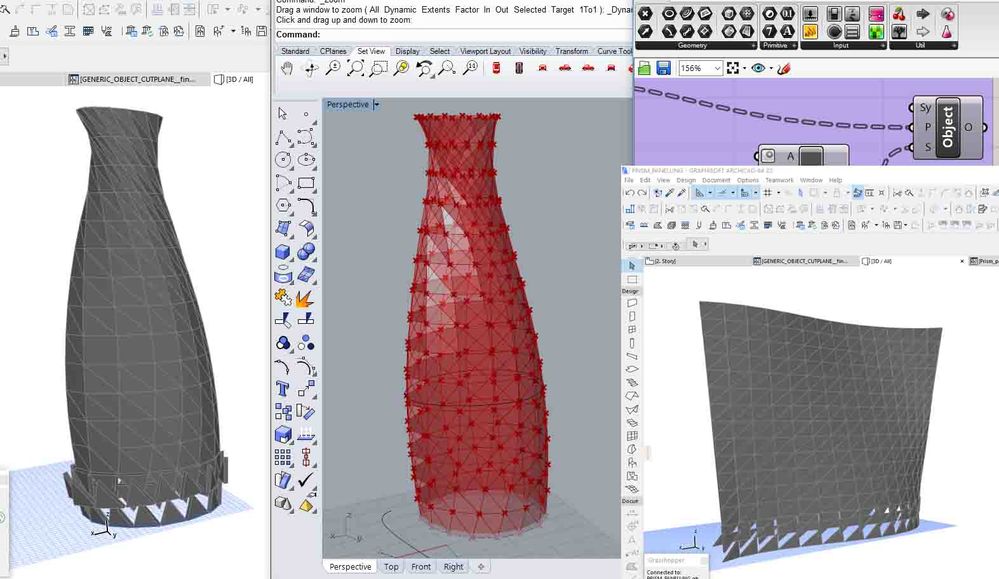
Task: Click the cherries icon in Util panel
Action: [x=899, y=15]
